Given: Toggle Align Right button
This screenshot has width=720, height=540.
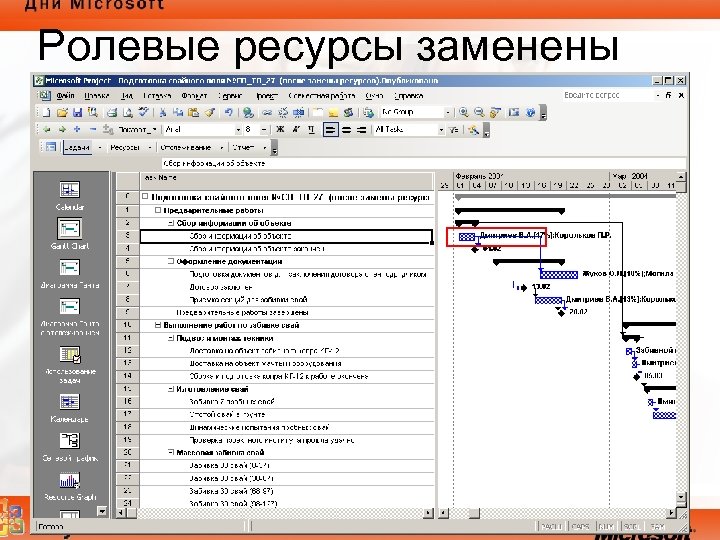Looking at the screenshot, I should (361, 130).
